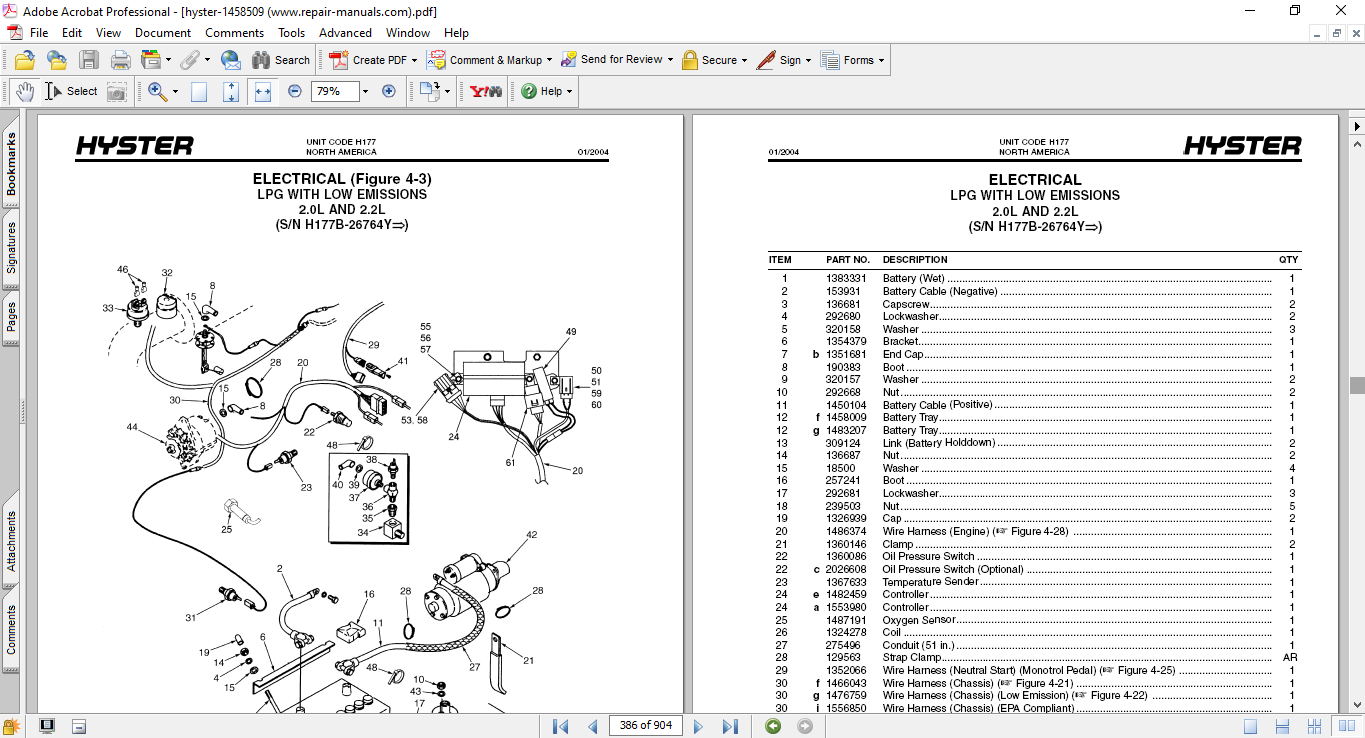Jump to the last page

730,726
